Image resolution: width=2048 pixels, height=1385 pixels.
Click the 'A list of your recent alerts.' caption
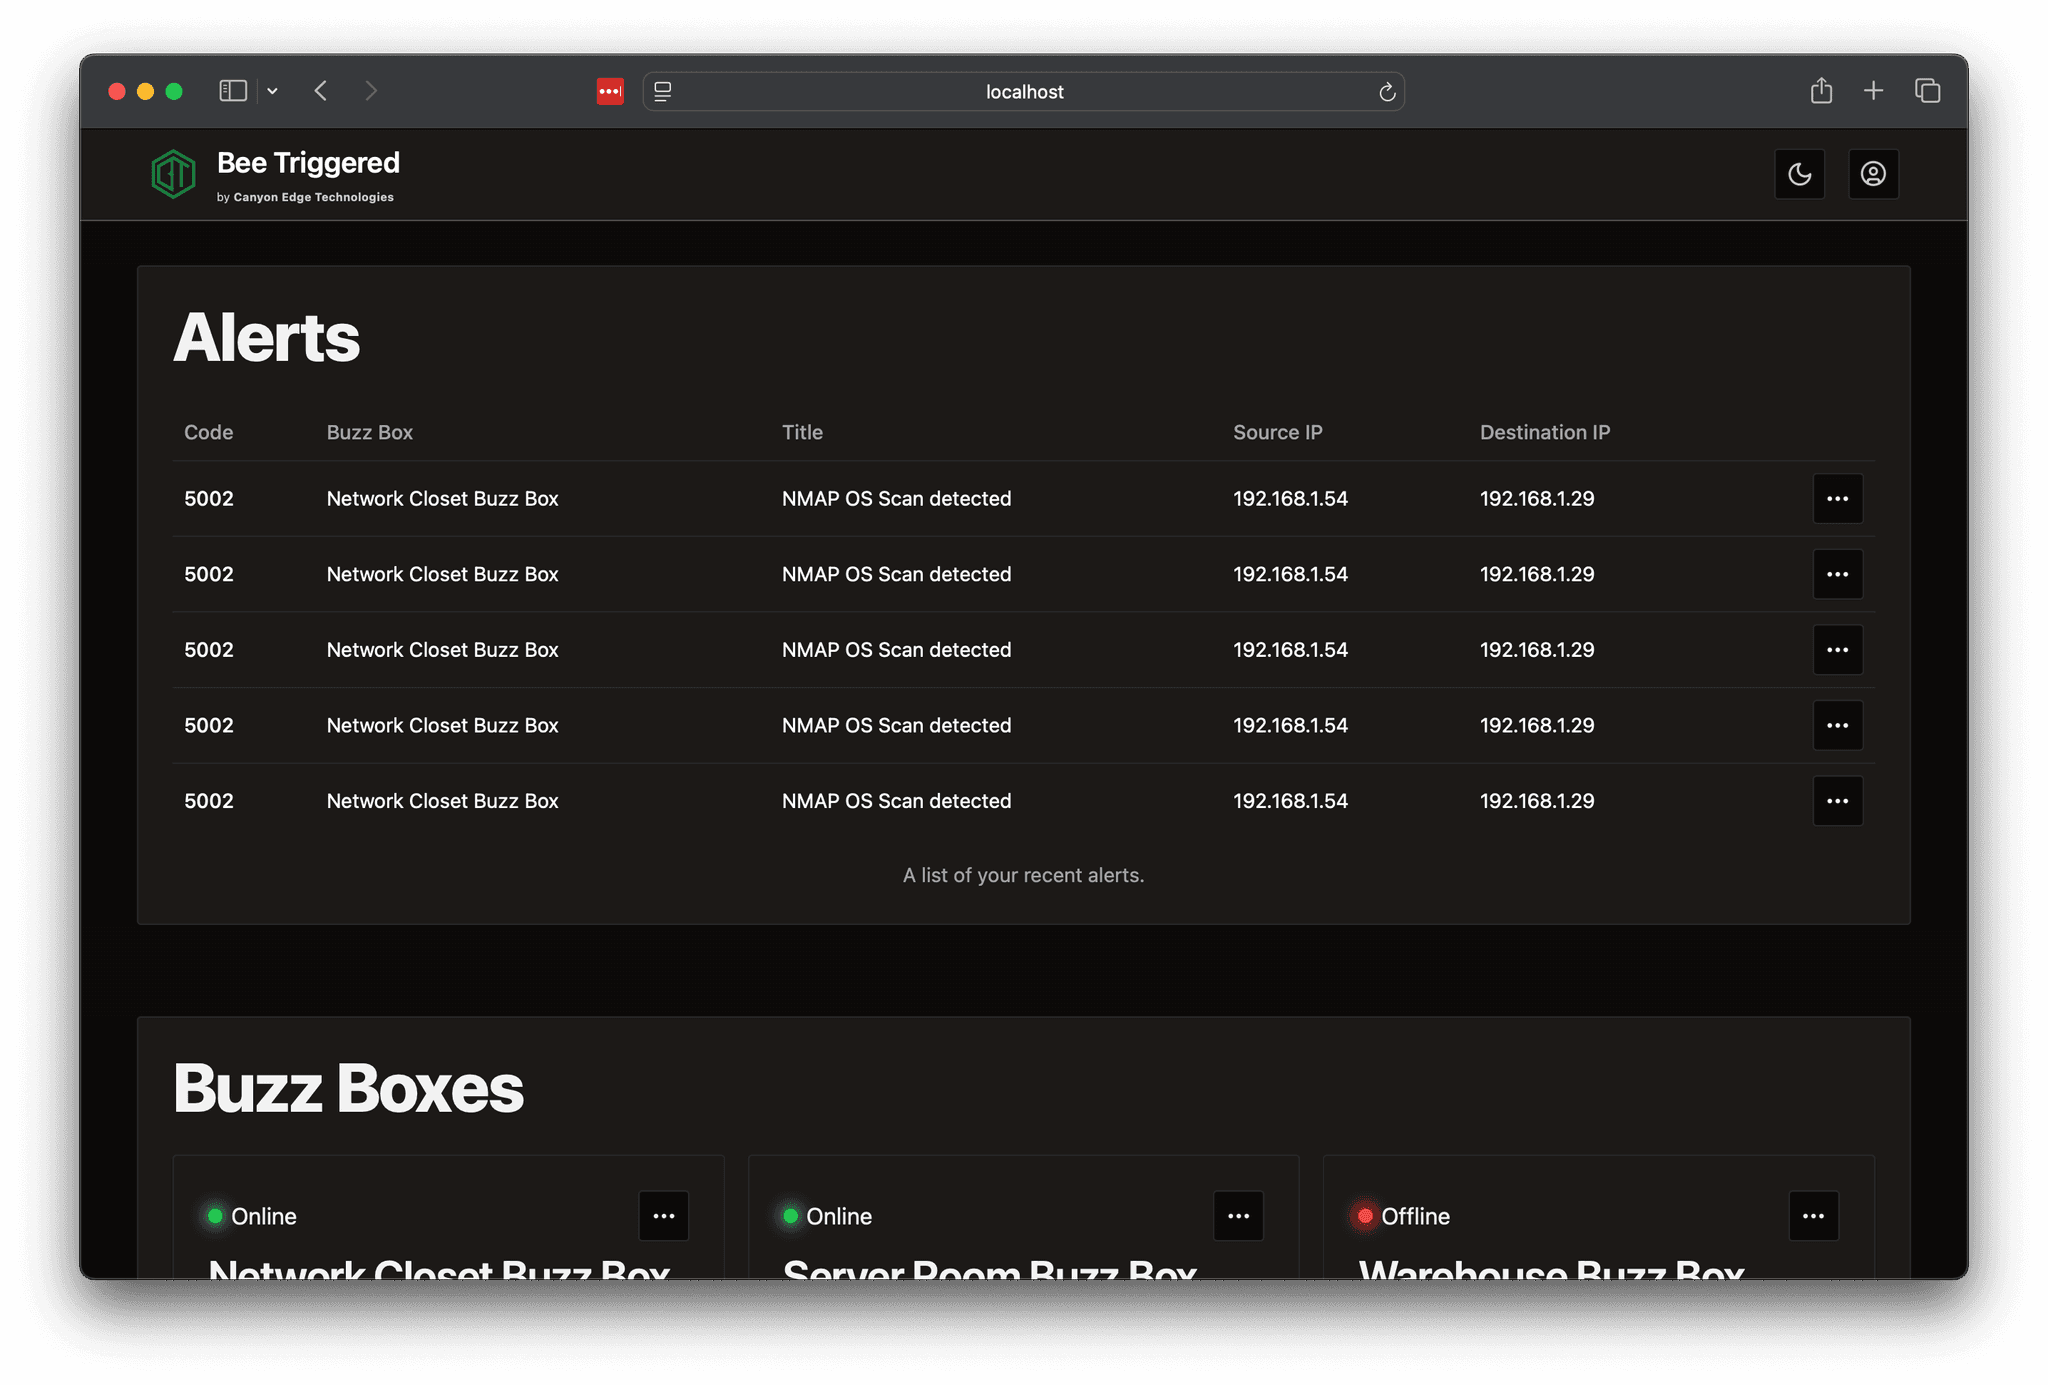(x=1023, y=875)
